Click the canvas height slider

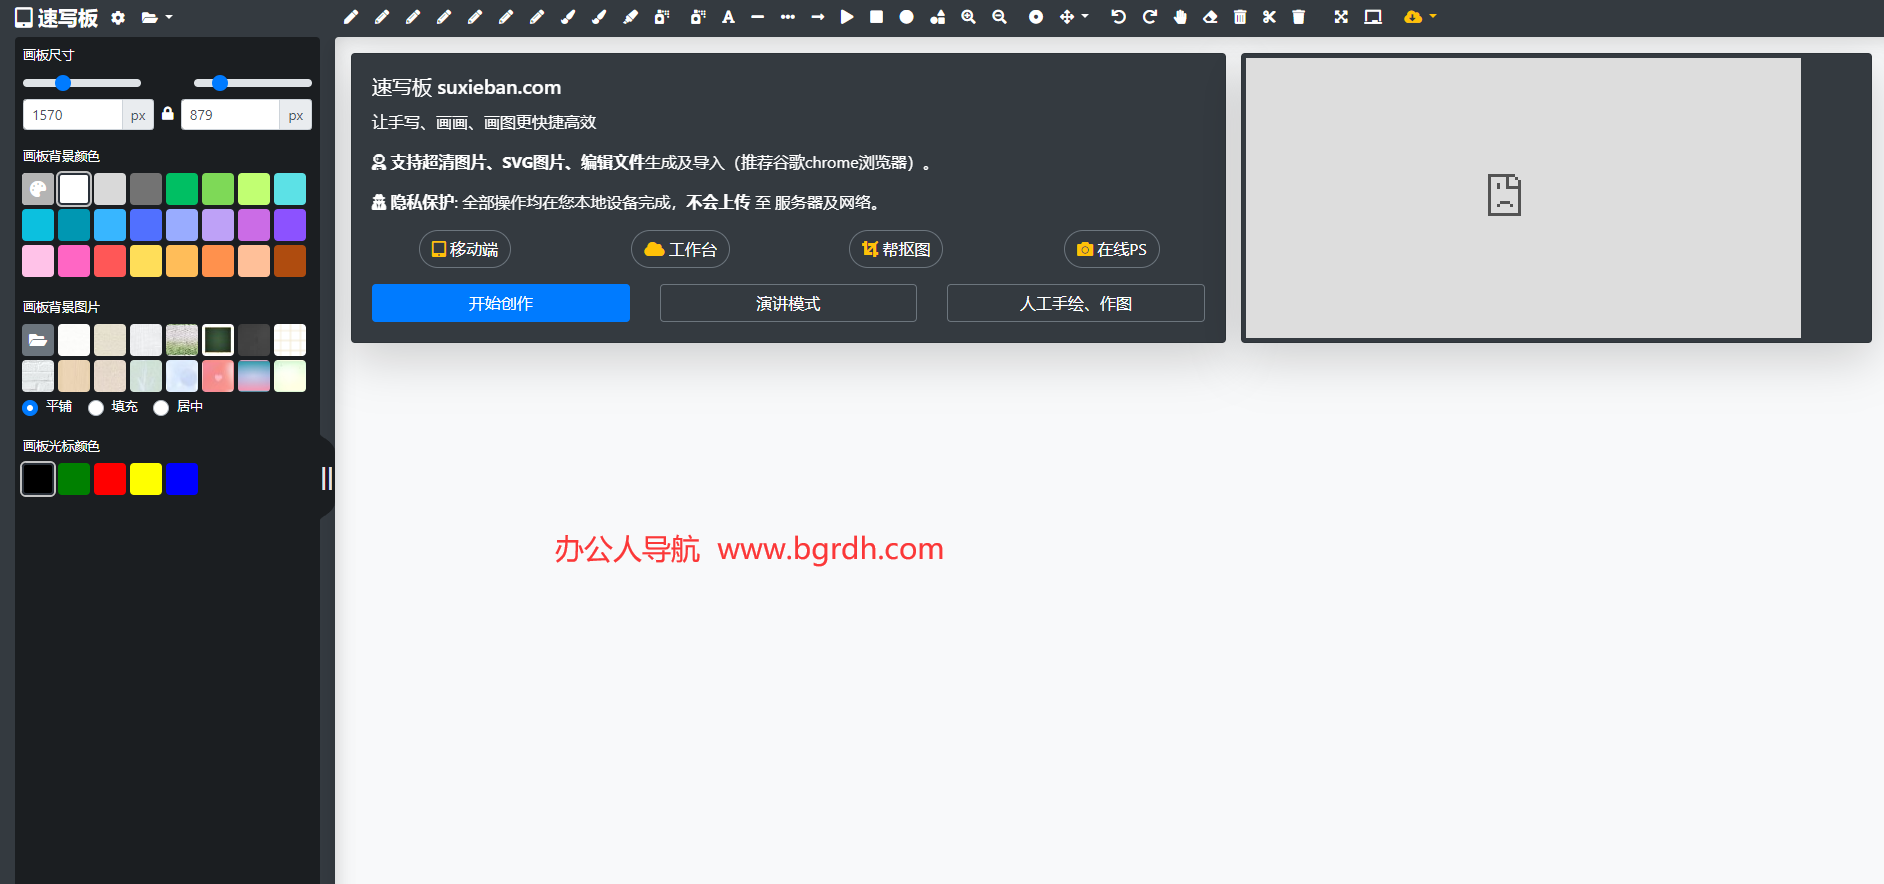[x=253, y=83]
